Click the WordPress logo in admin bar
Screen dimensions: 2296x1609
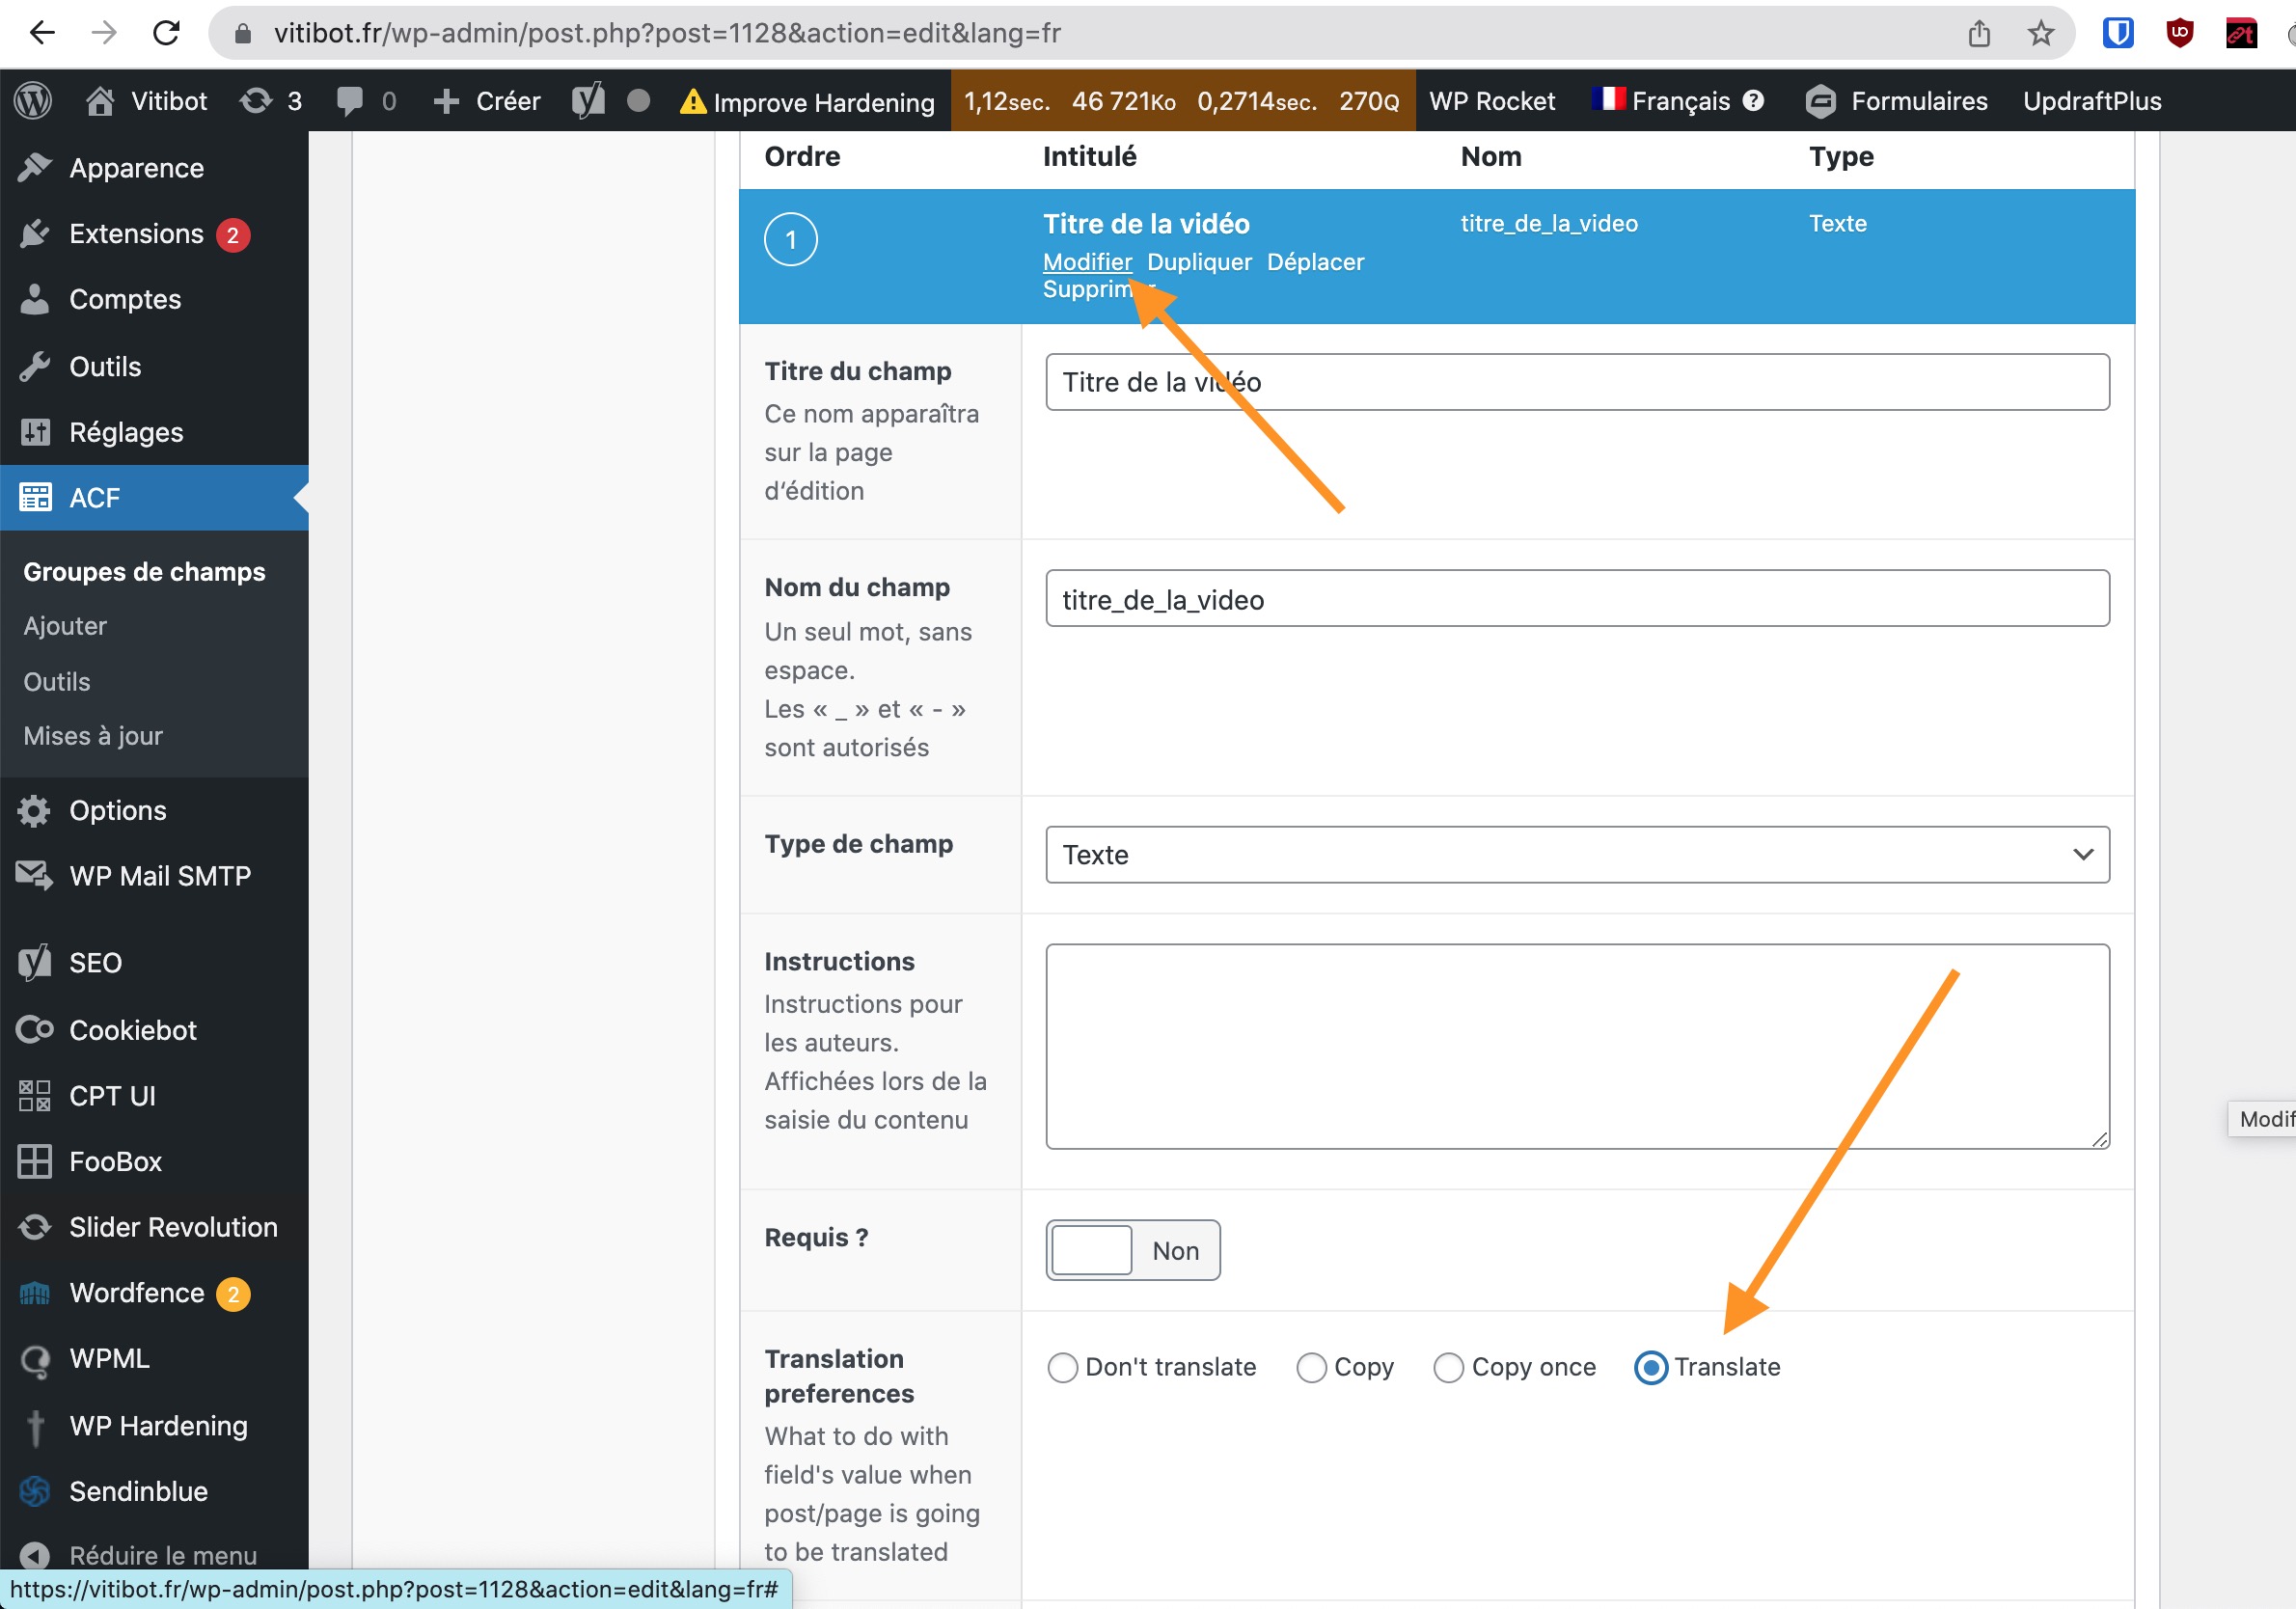[x=33, y=100]
